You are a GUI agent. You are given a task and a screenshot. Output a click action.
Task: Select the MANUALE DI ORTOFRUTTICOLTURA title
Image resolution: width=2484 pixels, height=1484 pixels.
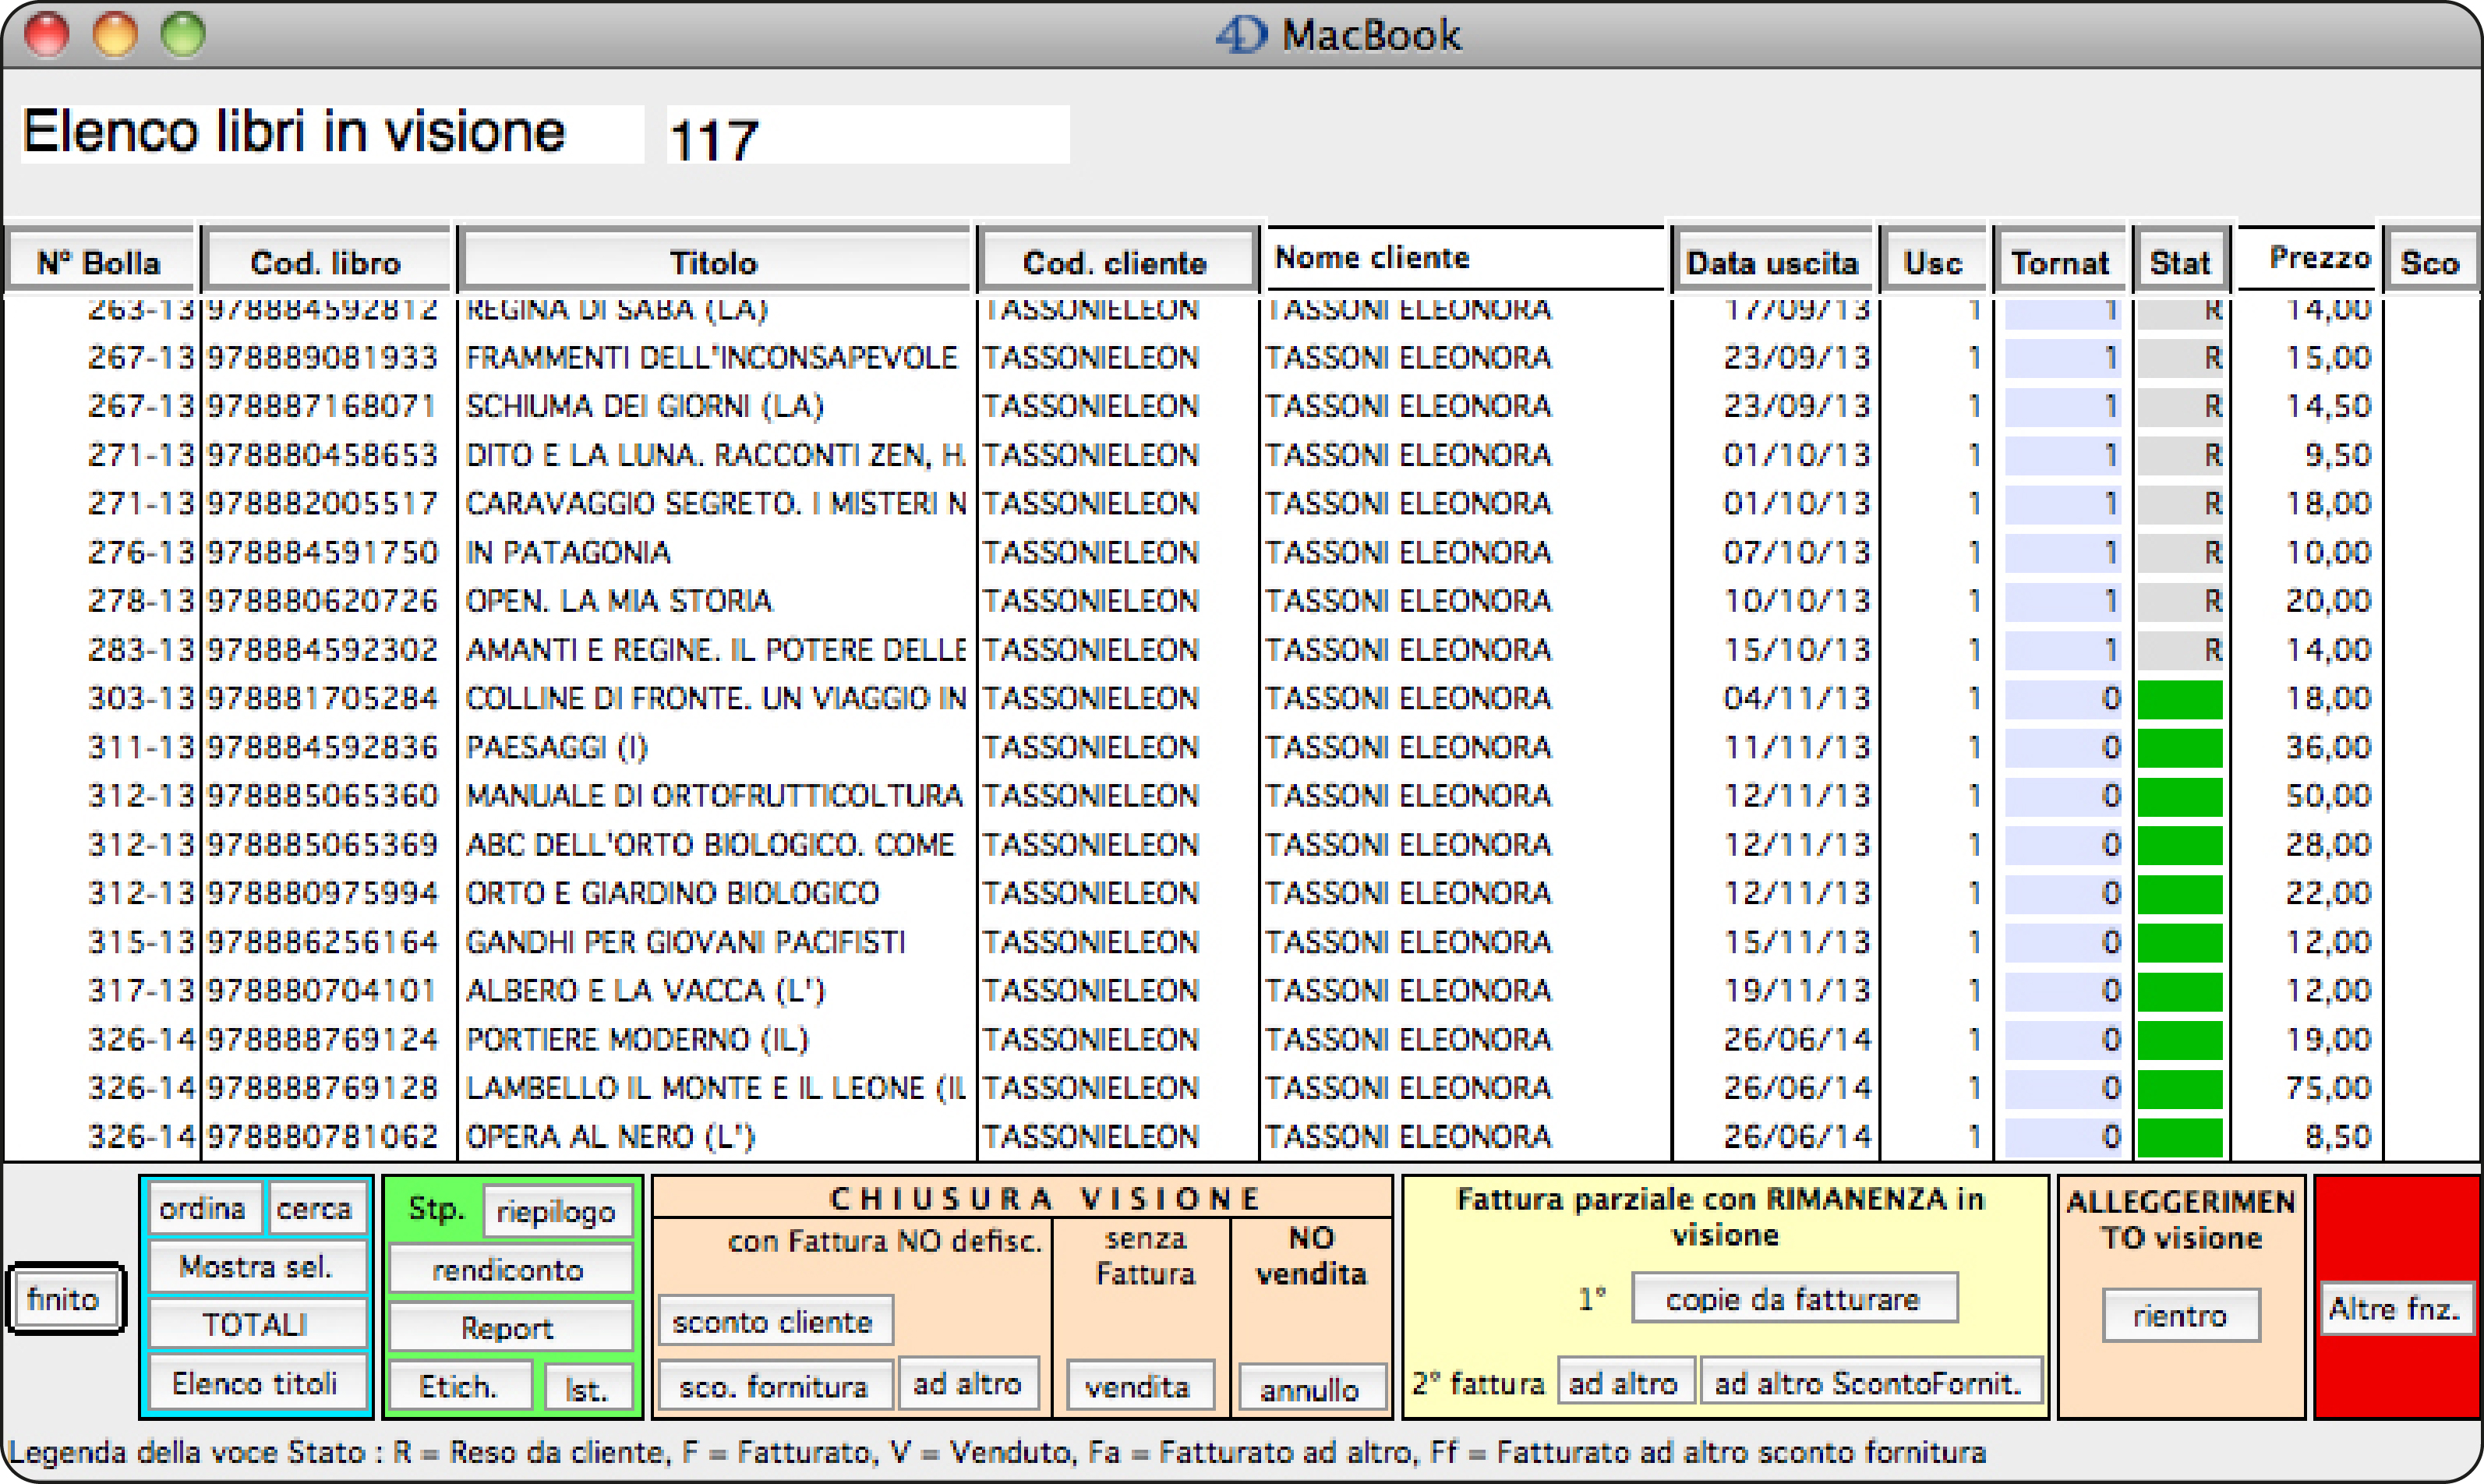coord(715,795)
